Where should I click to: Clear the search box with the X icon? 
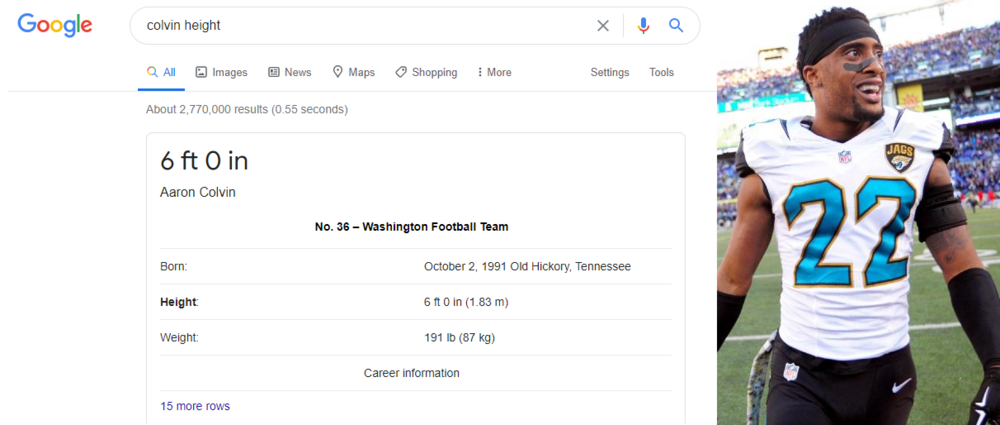click(603, 26)
